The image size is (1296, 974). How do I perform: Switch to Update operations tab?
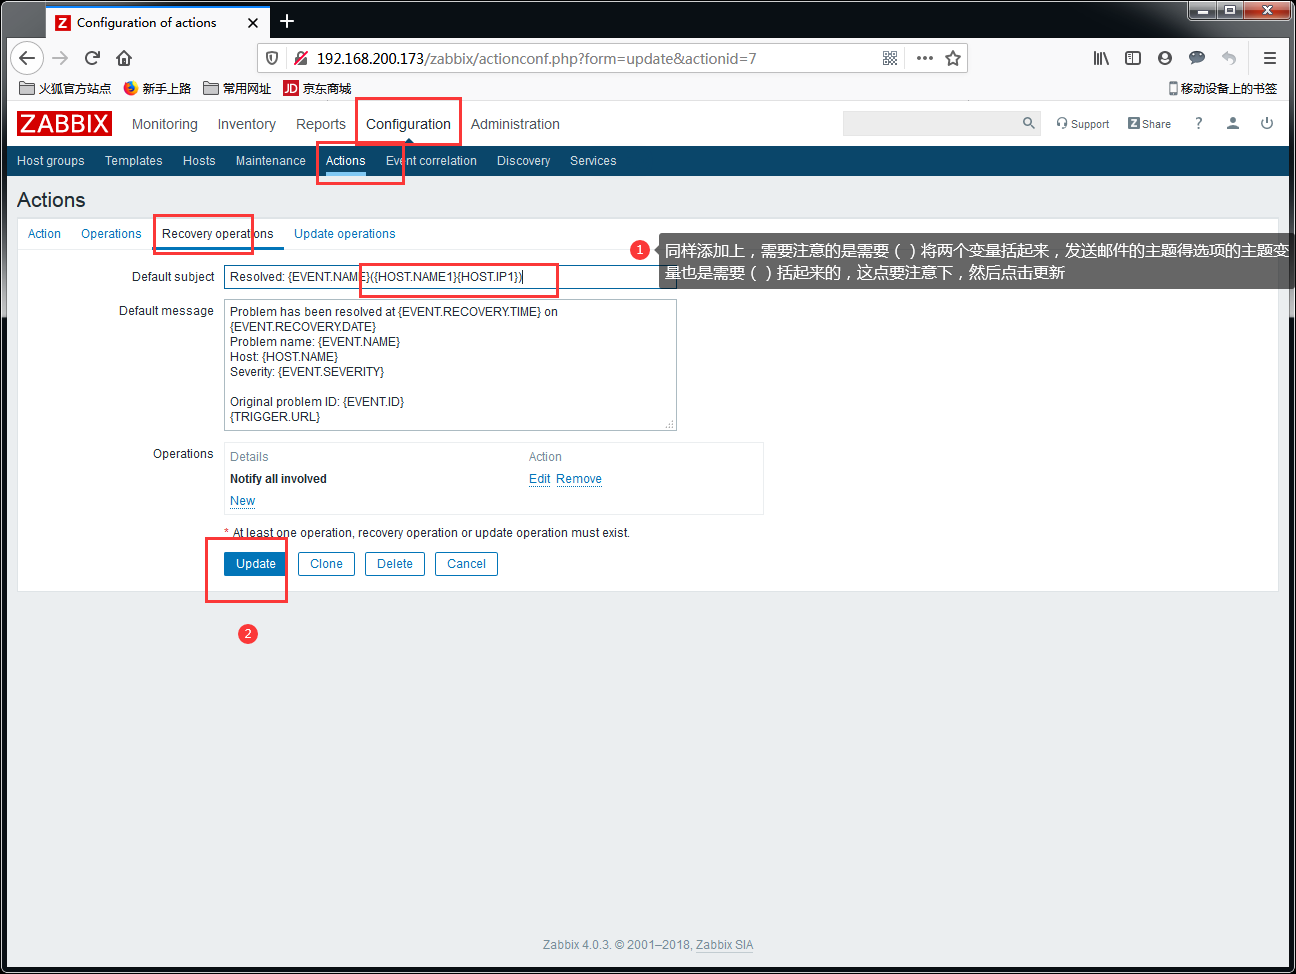[345, 234]
